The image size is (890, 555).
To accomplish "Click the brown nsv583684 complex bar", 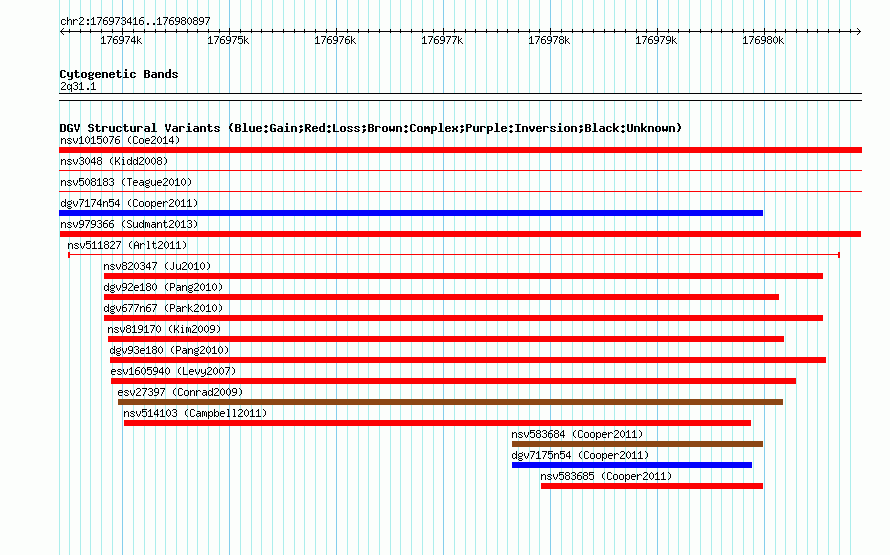I will [637, 444].
